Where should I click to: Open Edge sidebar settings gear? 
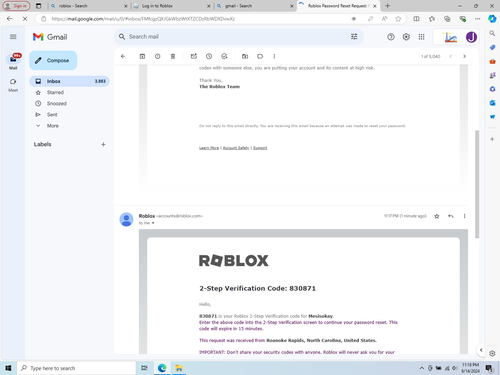point(492,353)
